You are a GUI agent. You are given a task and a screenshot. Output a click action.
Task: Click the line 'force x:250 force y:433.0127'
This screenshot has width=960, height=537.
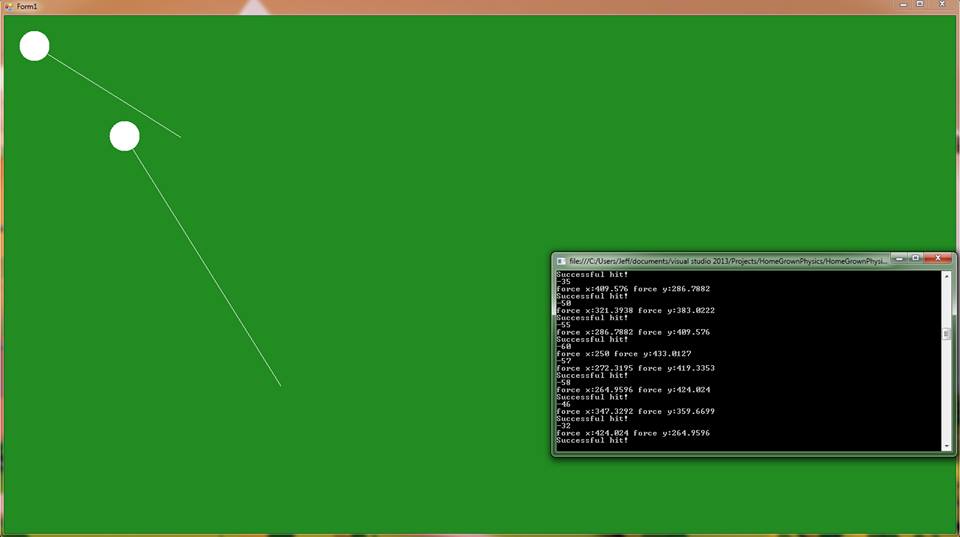click(622, 353)
